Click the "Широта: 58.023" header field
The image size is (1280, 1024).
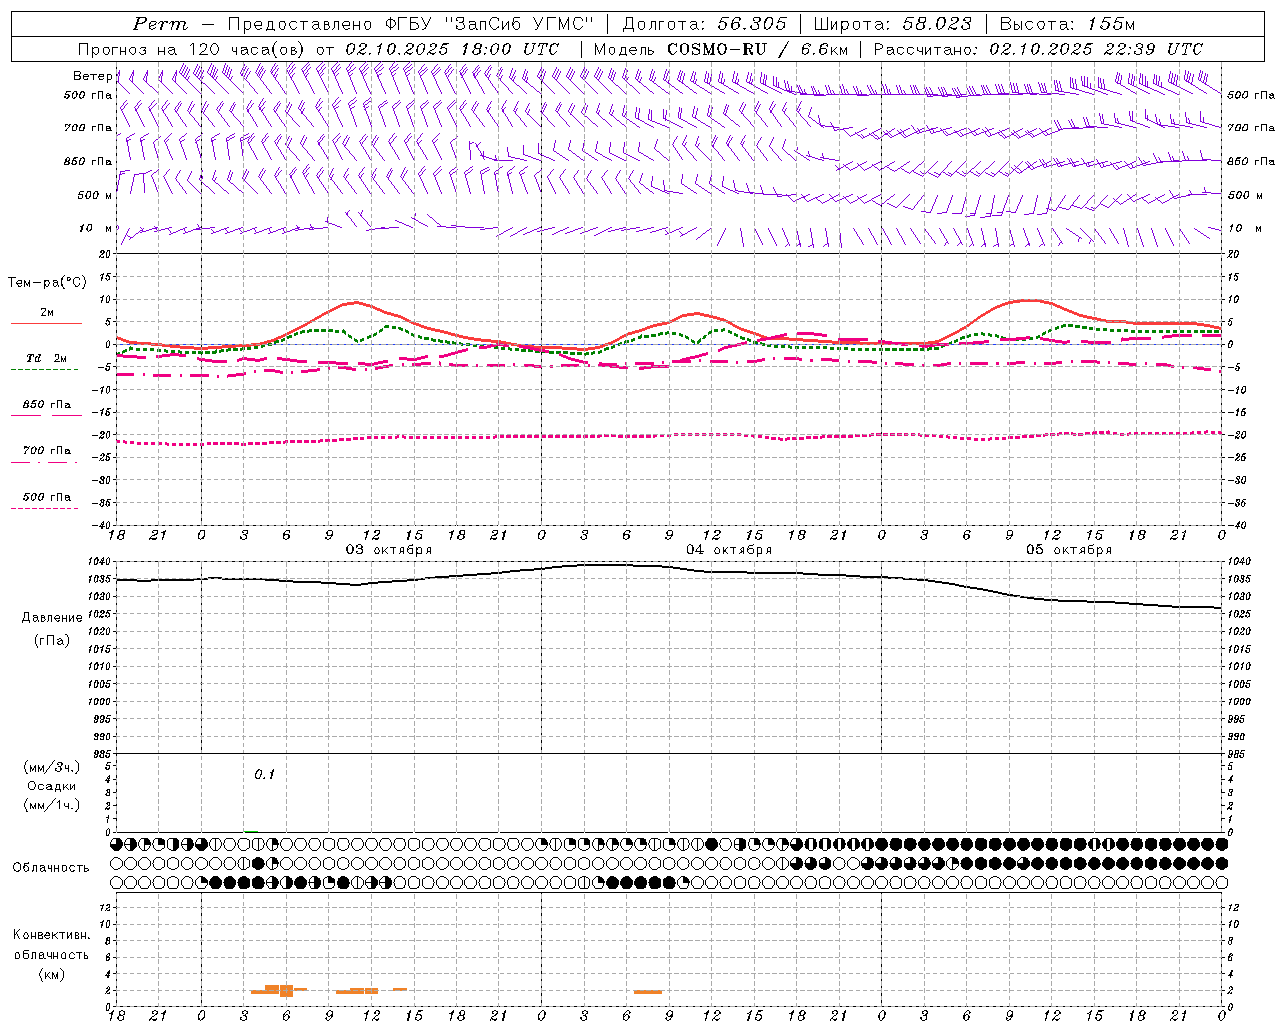(x=892, y=24)
